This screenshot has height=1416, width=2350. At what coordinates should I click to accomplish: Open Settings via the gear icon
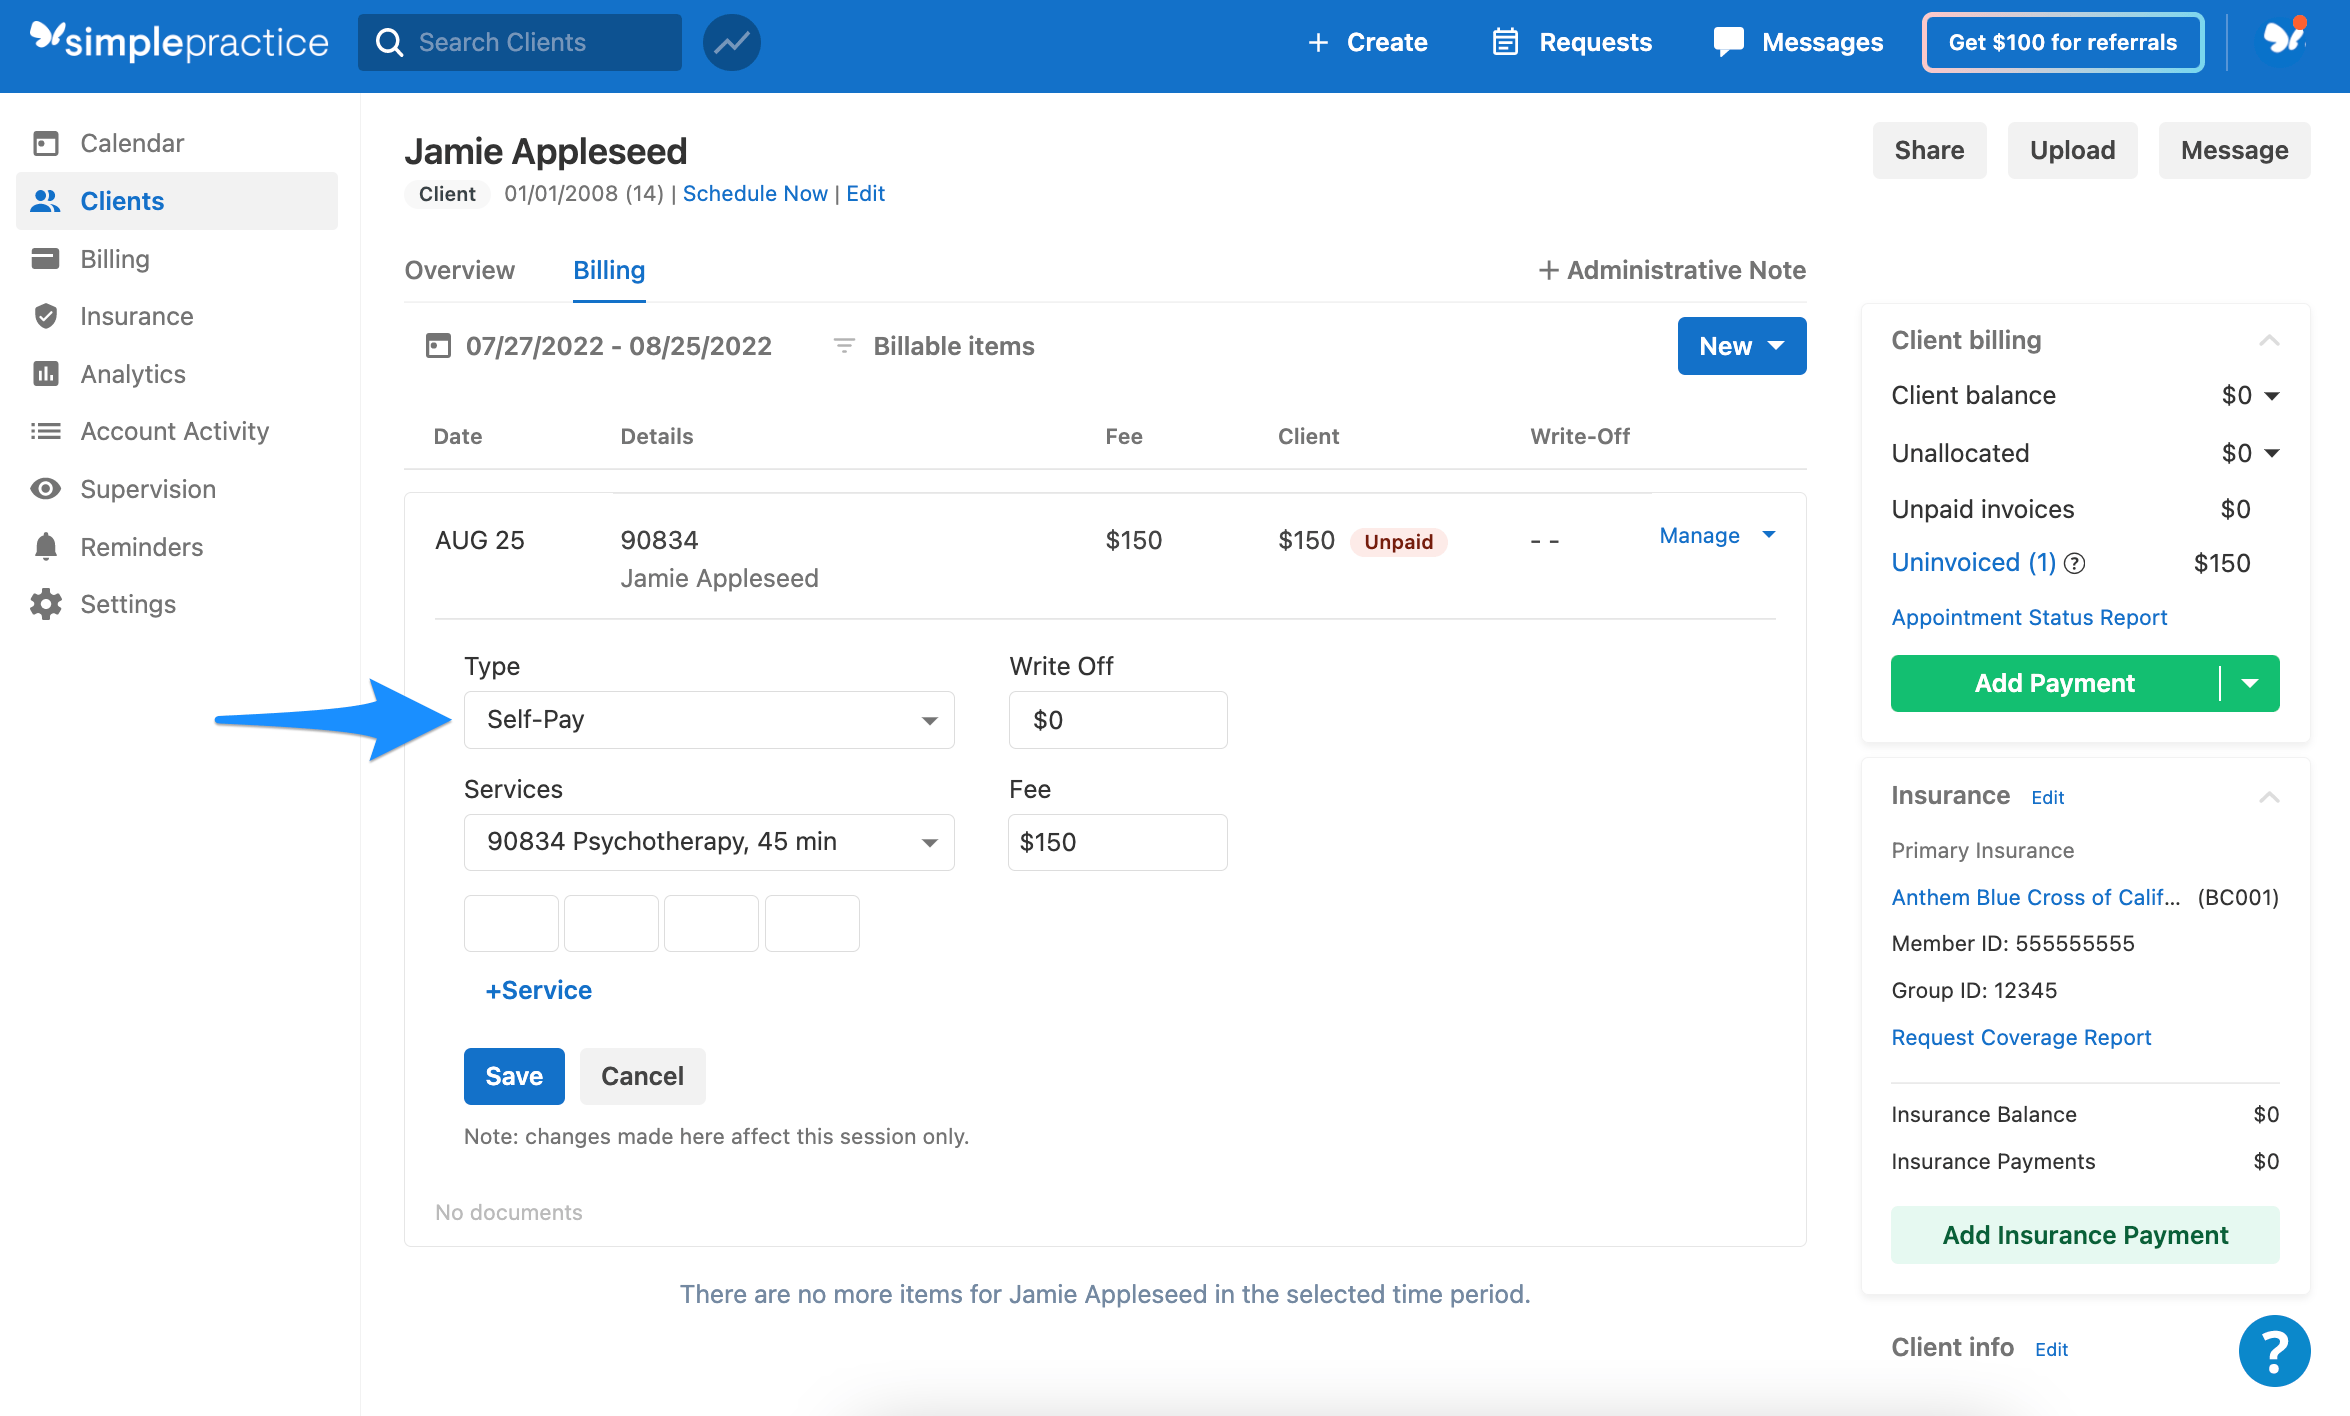coord(129,603)
